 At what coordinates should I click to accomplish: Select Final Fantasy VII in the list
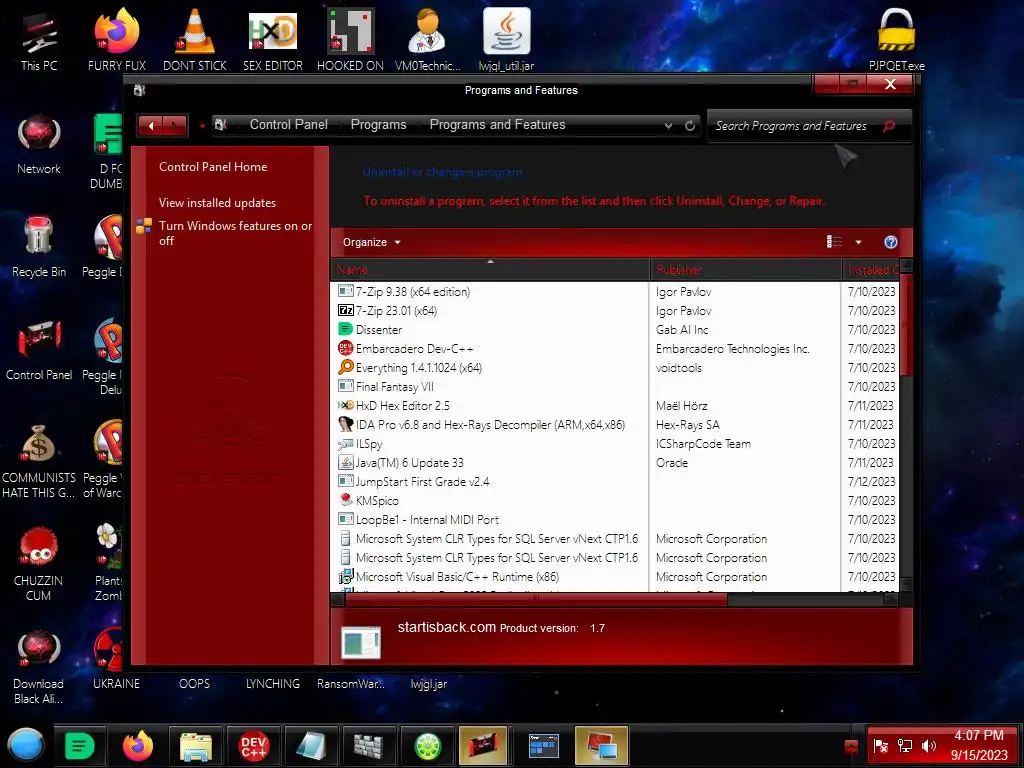click(615, 387)
